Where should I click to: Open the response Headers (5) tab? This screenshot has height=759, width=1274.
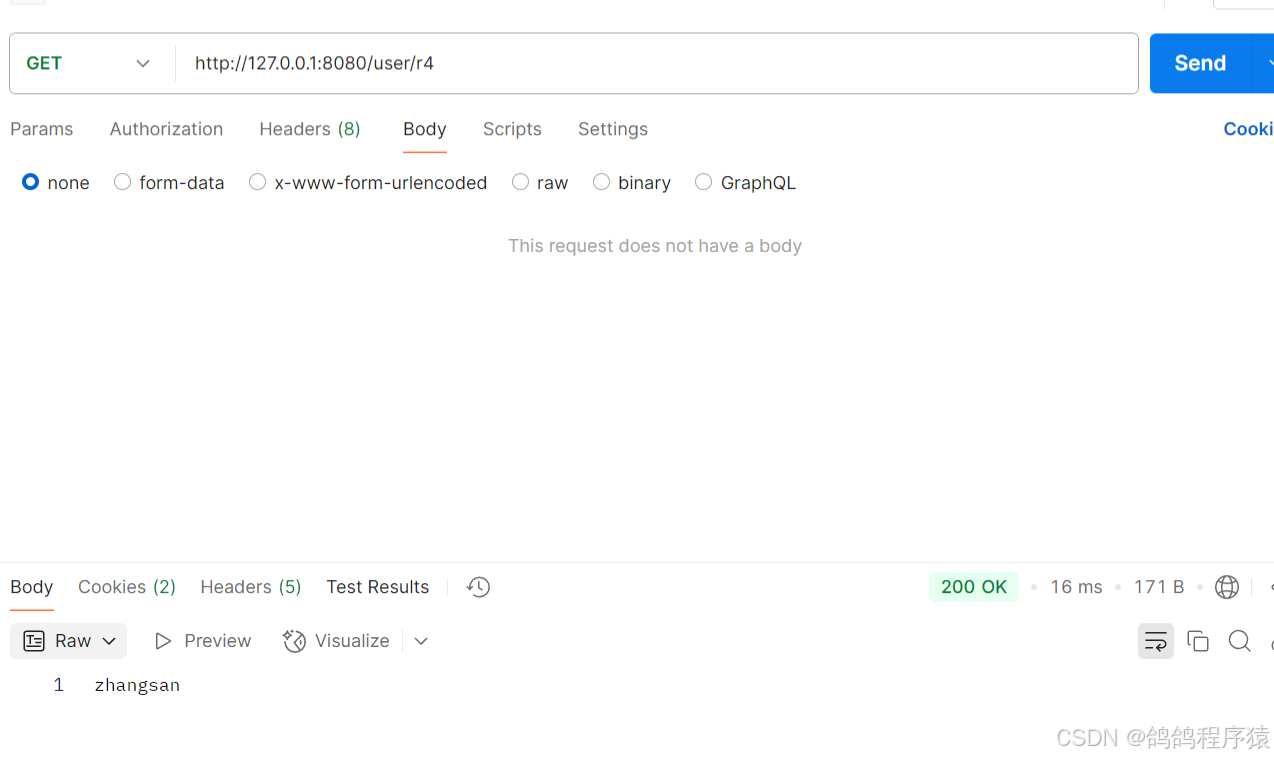pos(251,587)
